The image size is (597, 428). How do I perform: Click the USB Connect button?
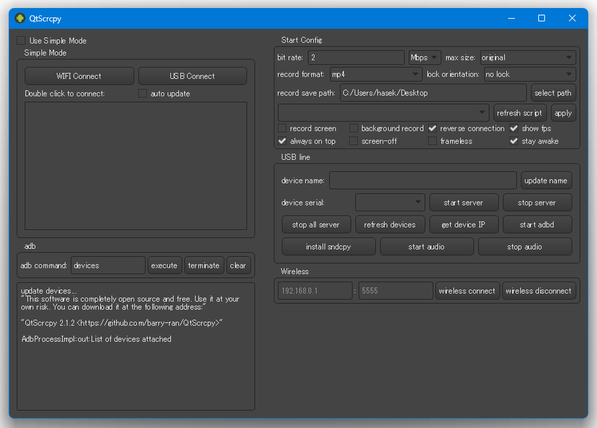click(x=192, y=76)
